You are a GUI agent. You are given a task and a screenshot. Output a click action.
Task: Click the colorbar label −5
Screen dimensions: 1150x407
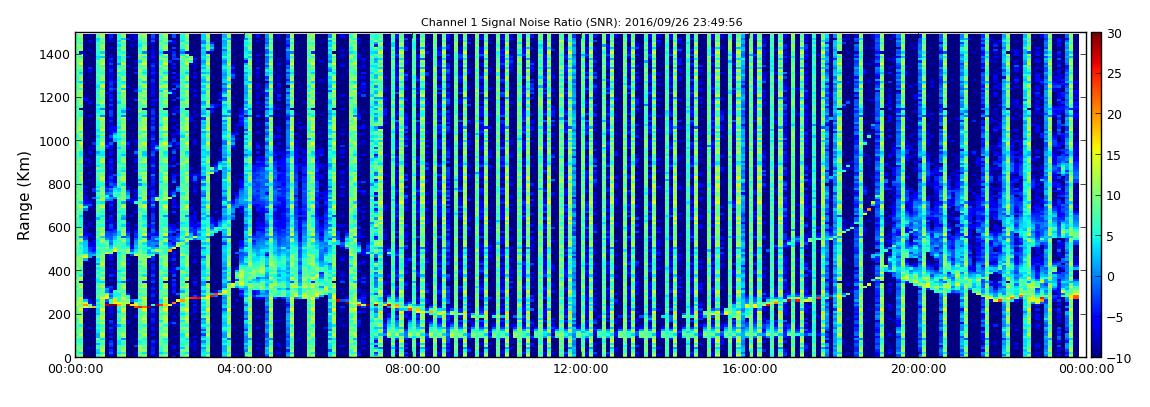tap(1115, 318)
